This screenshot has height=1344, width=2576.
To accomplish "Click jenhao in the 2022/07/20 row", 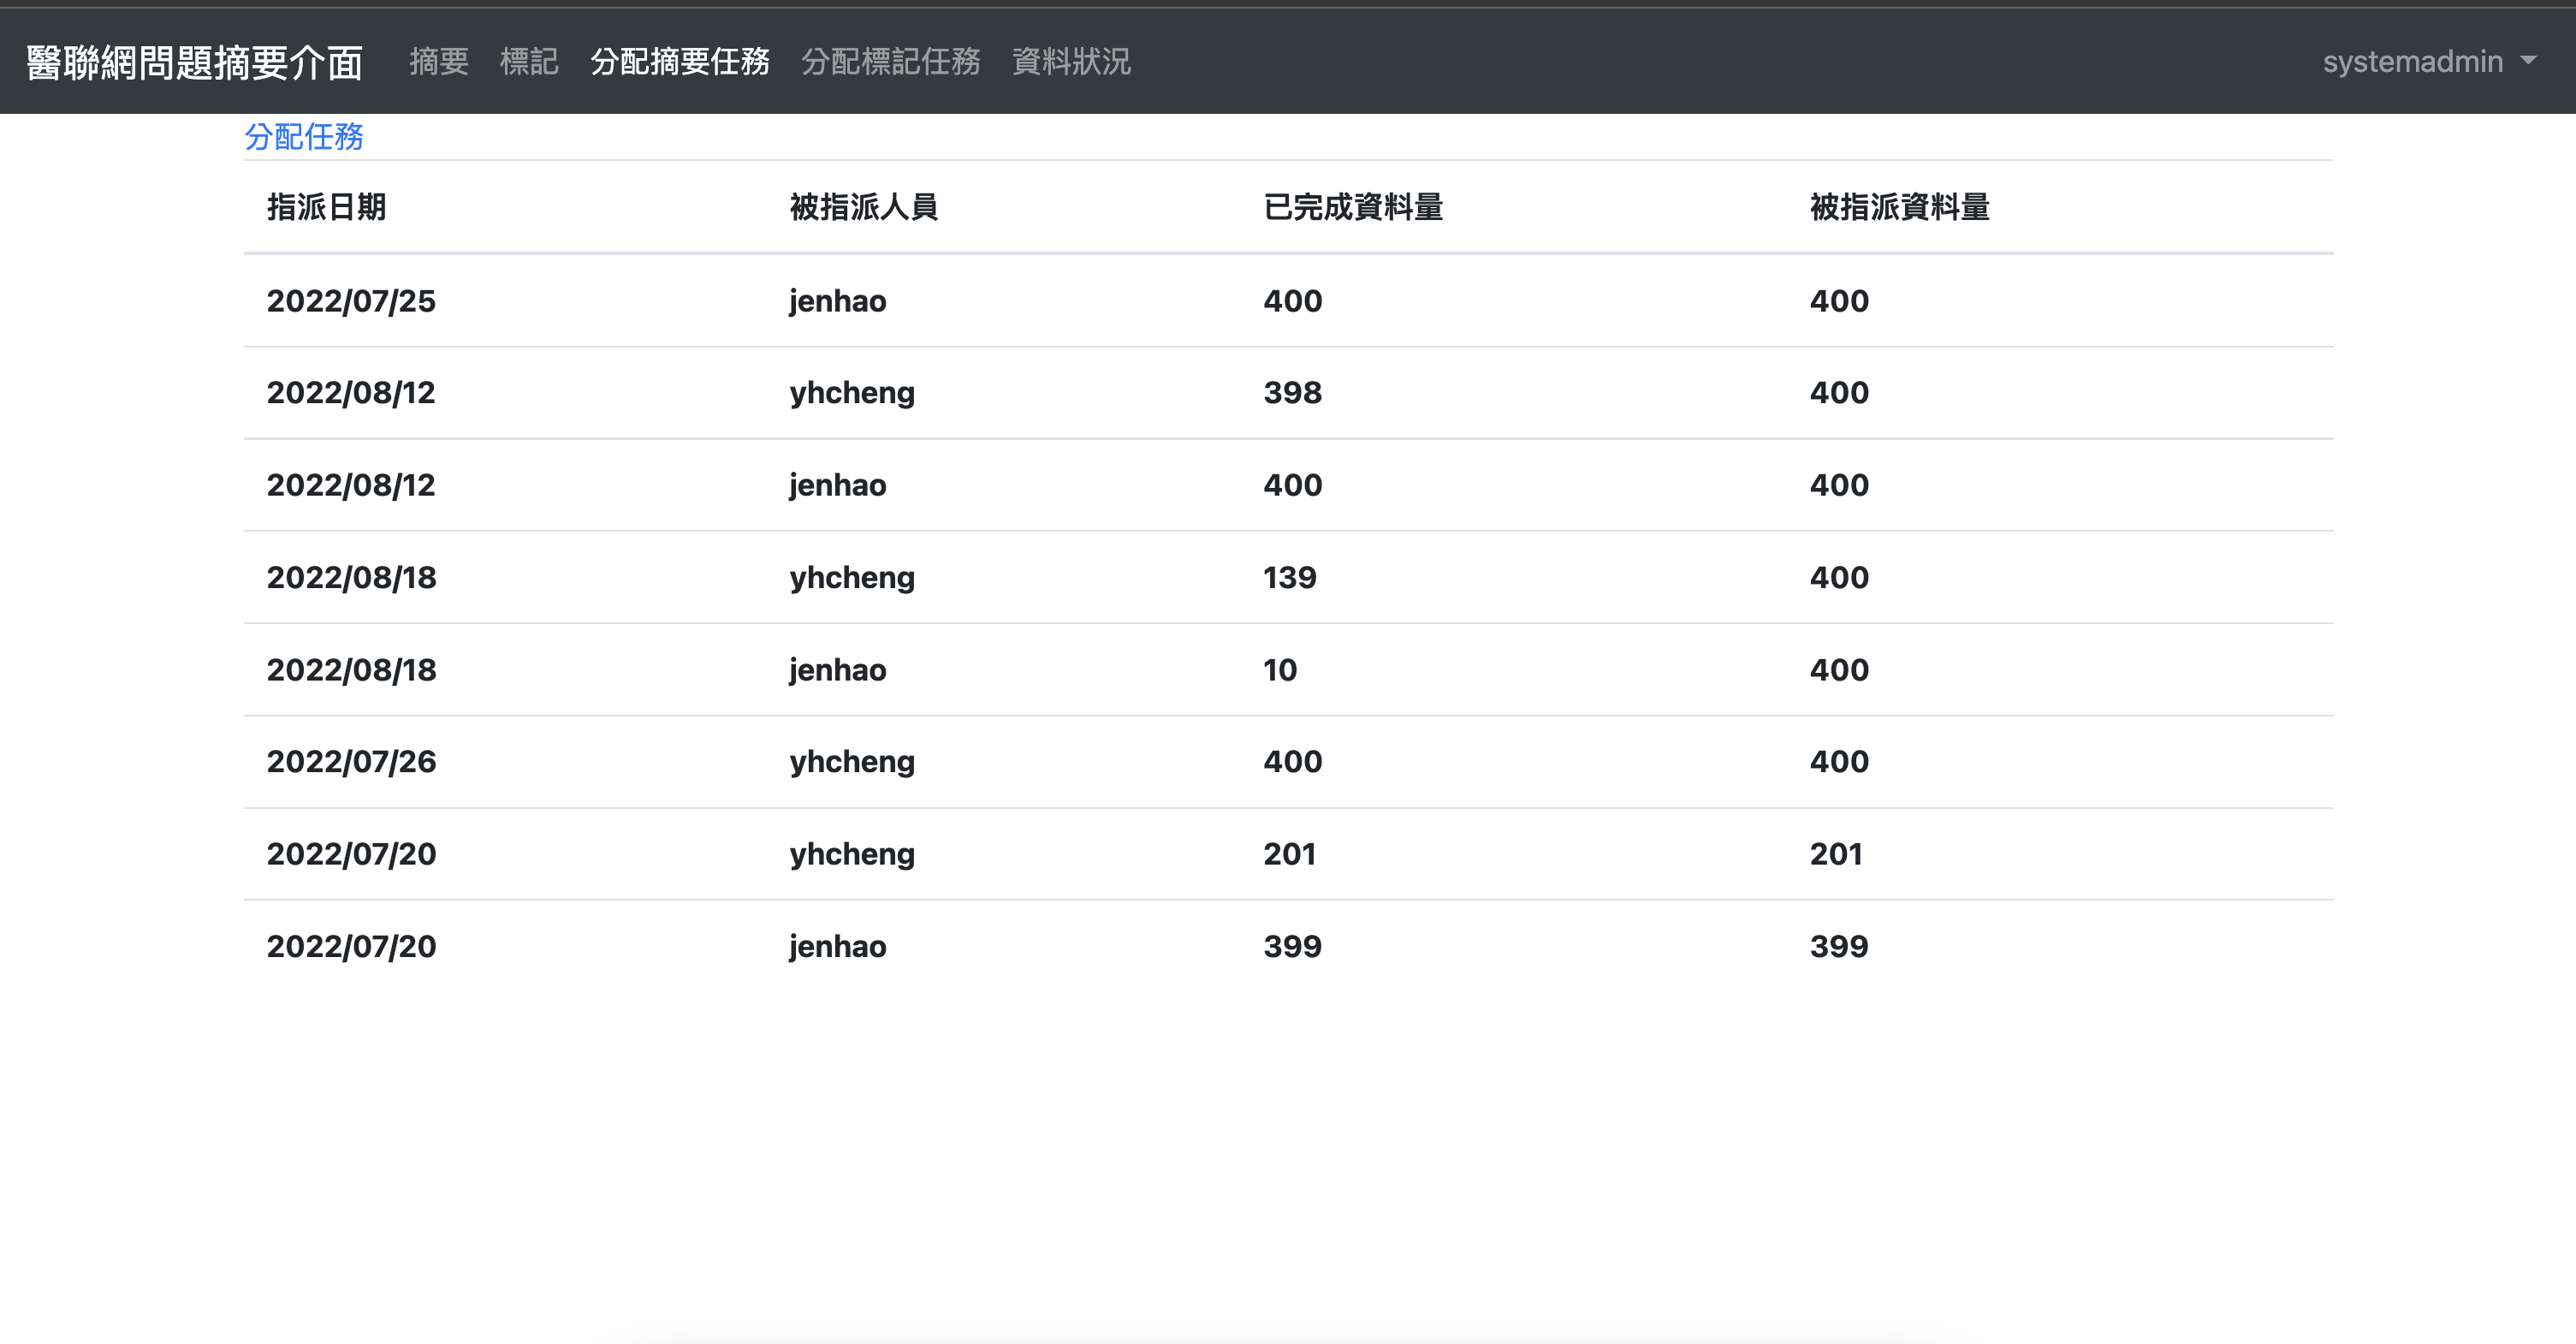I will (x=837, y=946).
